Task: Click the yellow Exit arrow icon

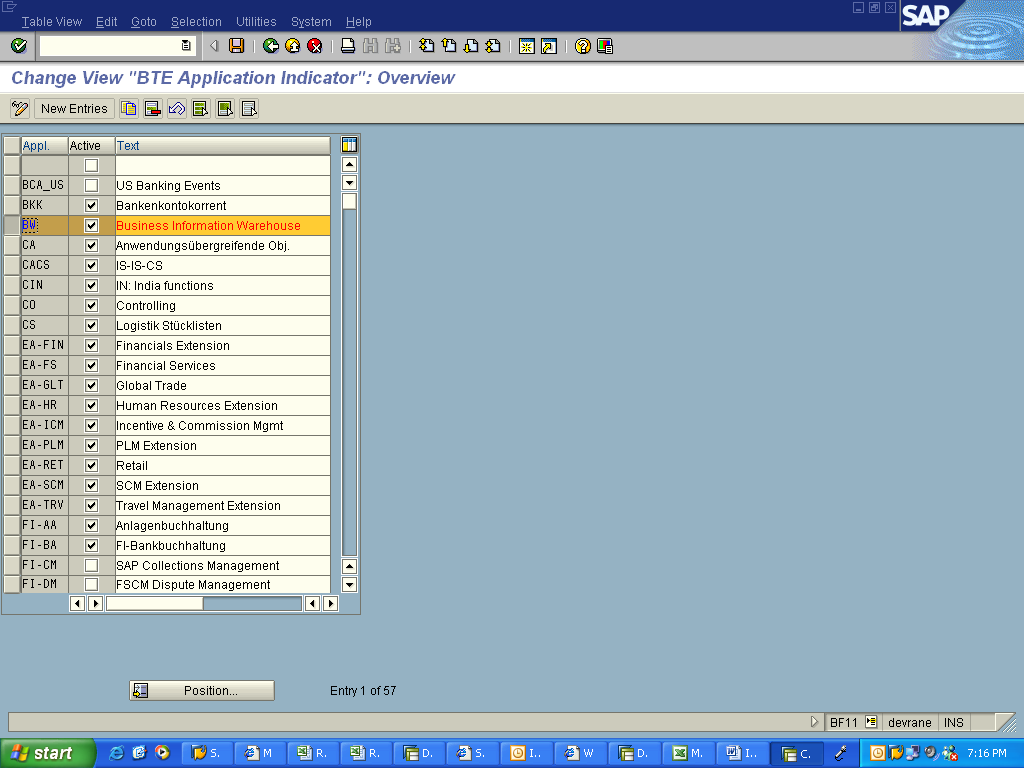Action: (x=293, y=46)
